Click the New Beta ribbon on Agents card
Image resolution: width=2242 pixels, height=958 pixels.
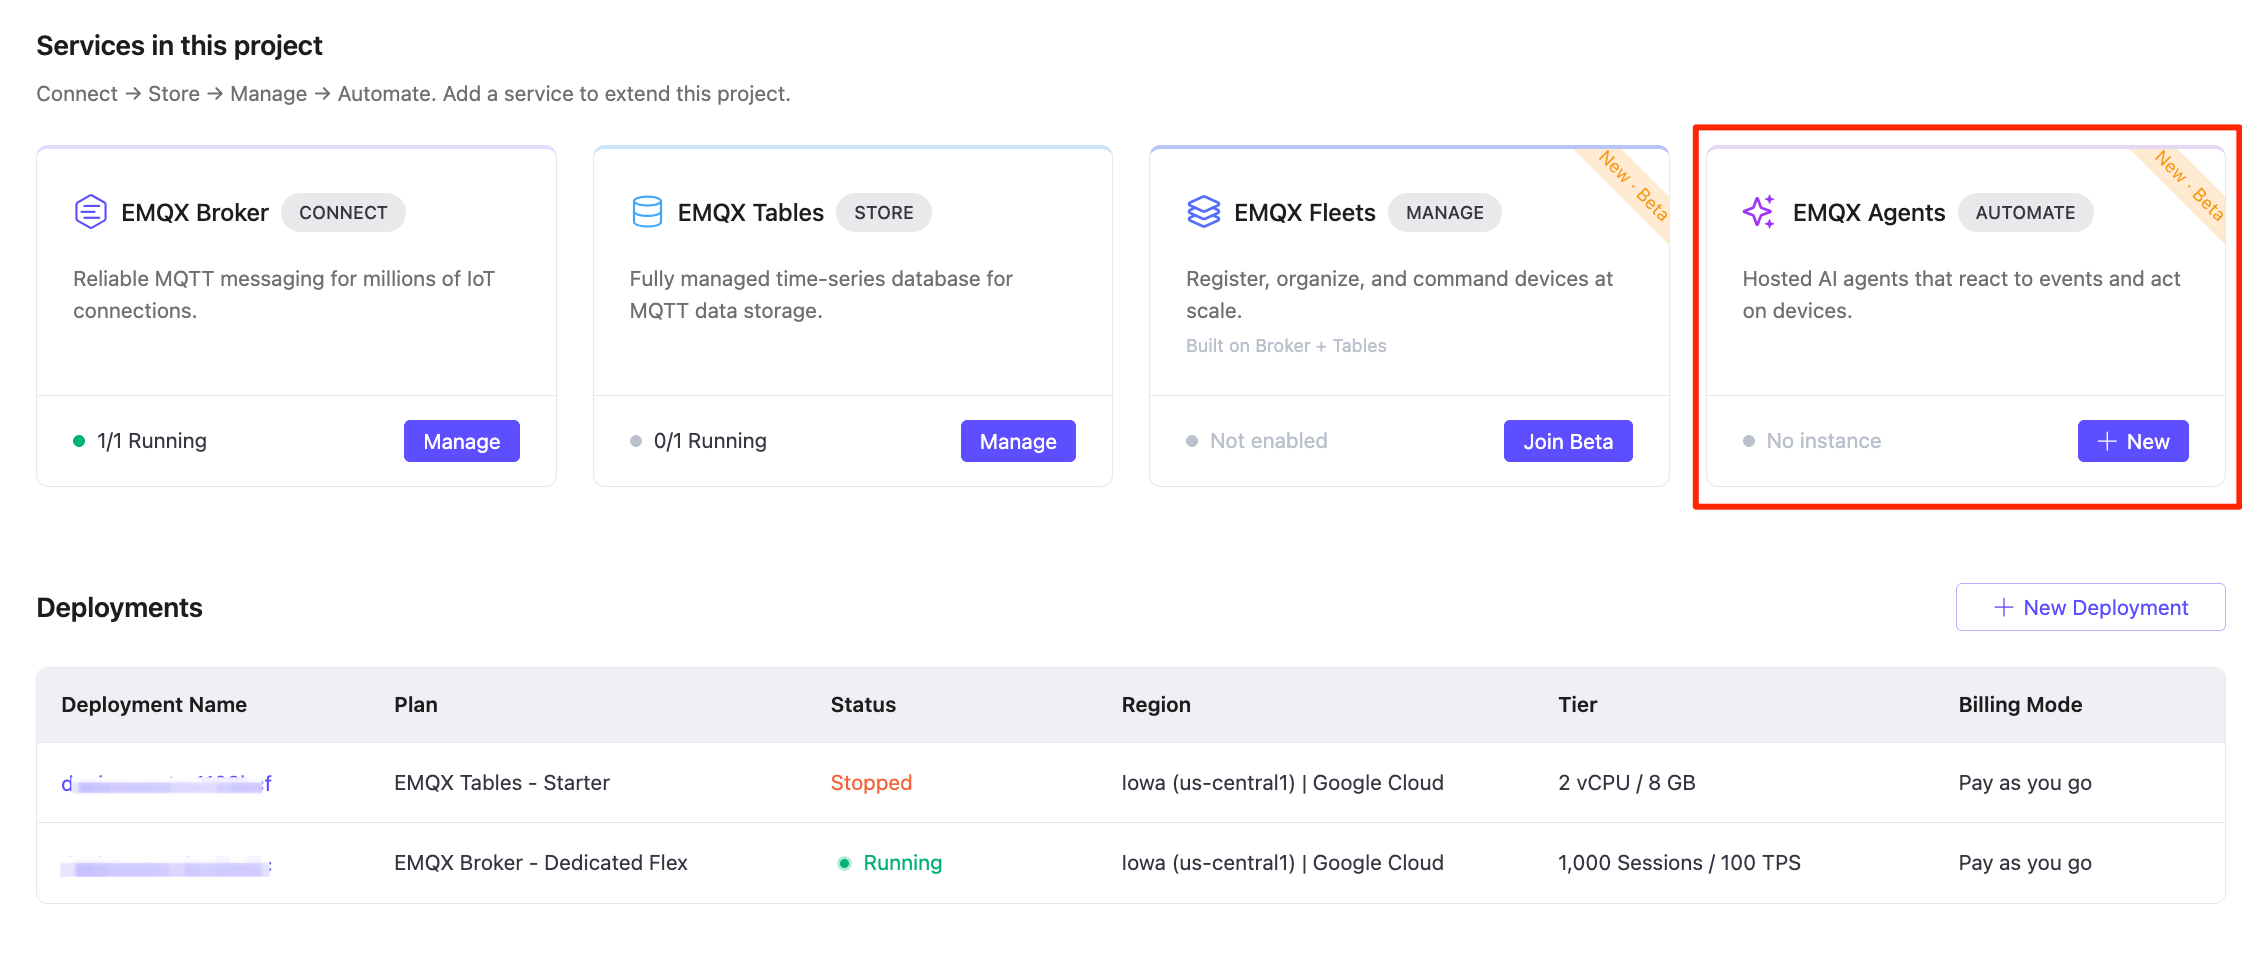(x=2188, y=186)
